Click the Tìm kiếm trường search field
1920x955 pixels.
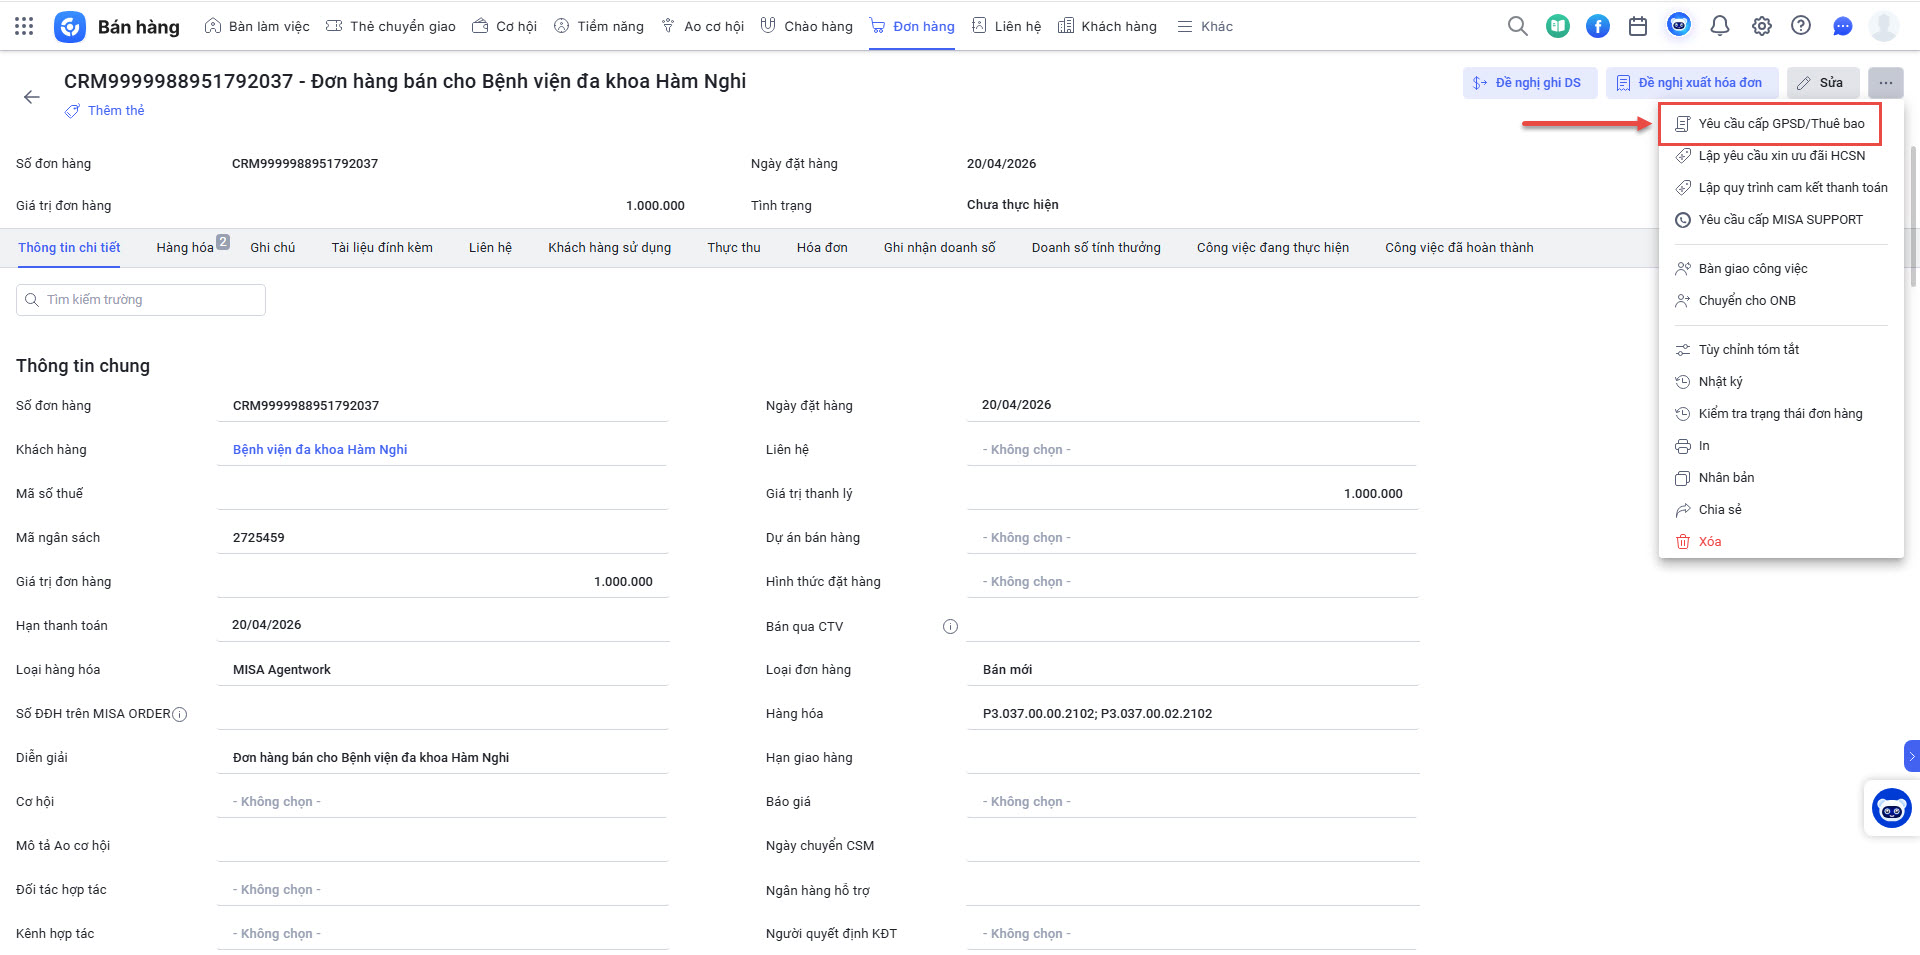[141, 300]
